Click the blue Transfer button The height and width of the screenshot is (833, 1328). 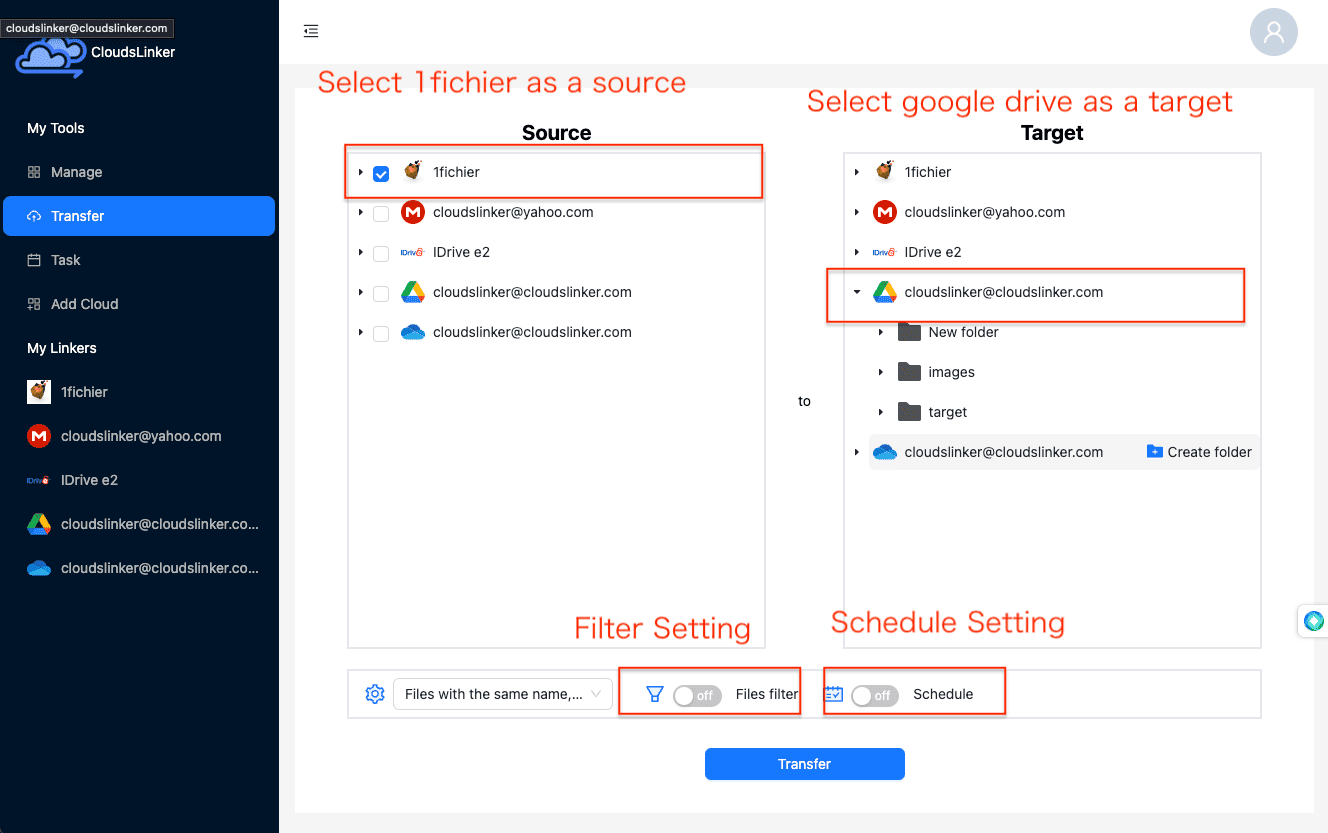805,764
